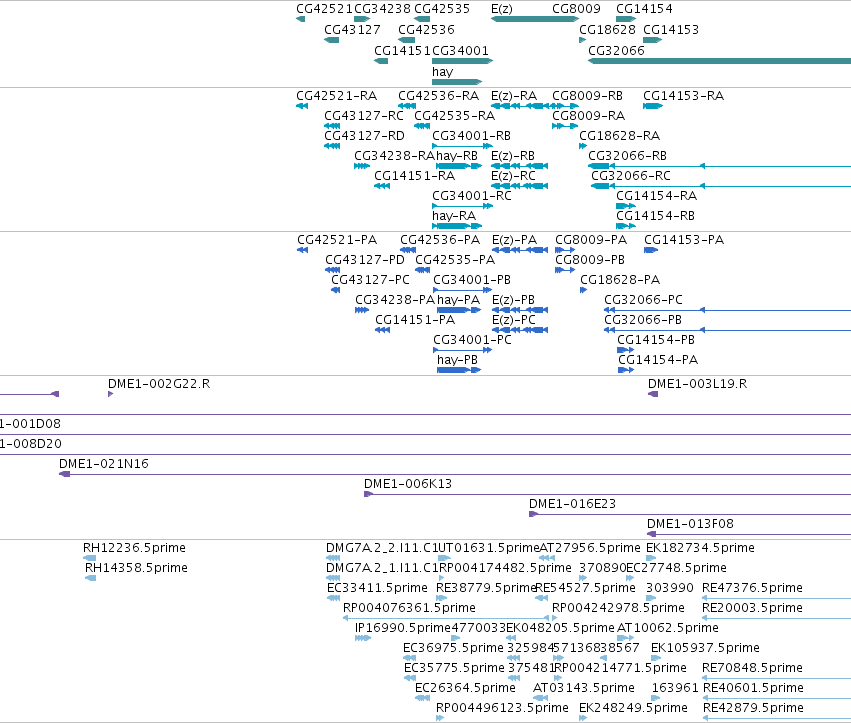Select the CG42536-RA transcript label
The width and height of the screenshot is (851, 723).
(x=439, y=96)
